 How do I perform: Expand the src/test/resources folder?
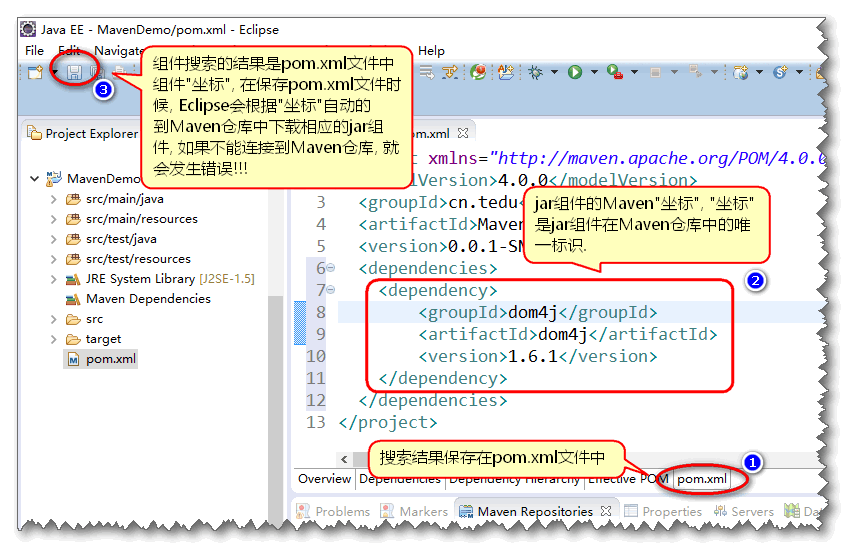tap(53, 259)
